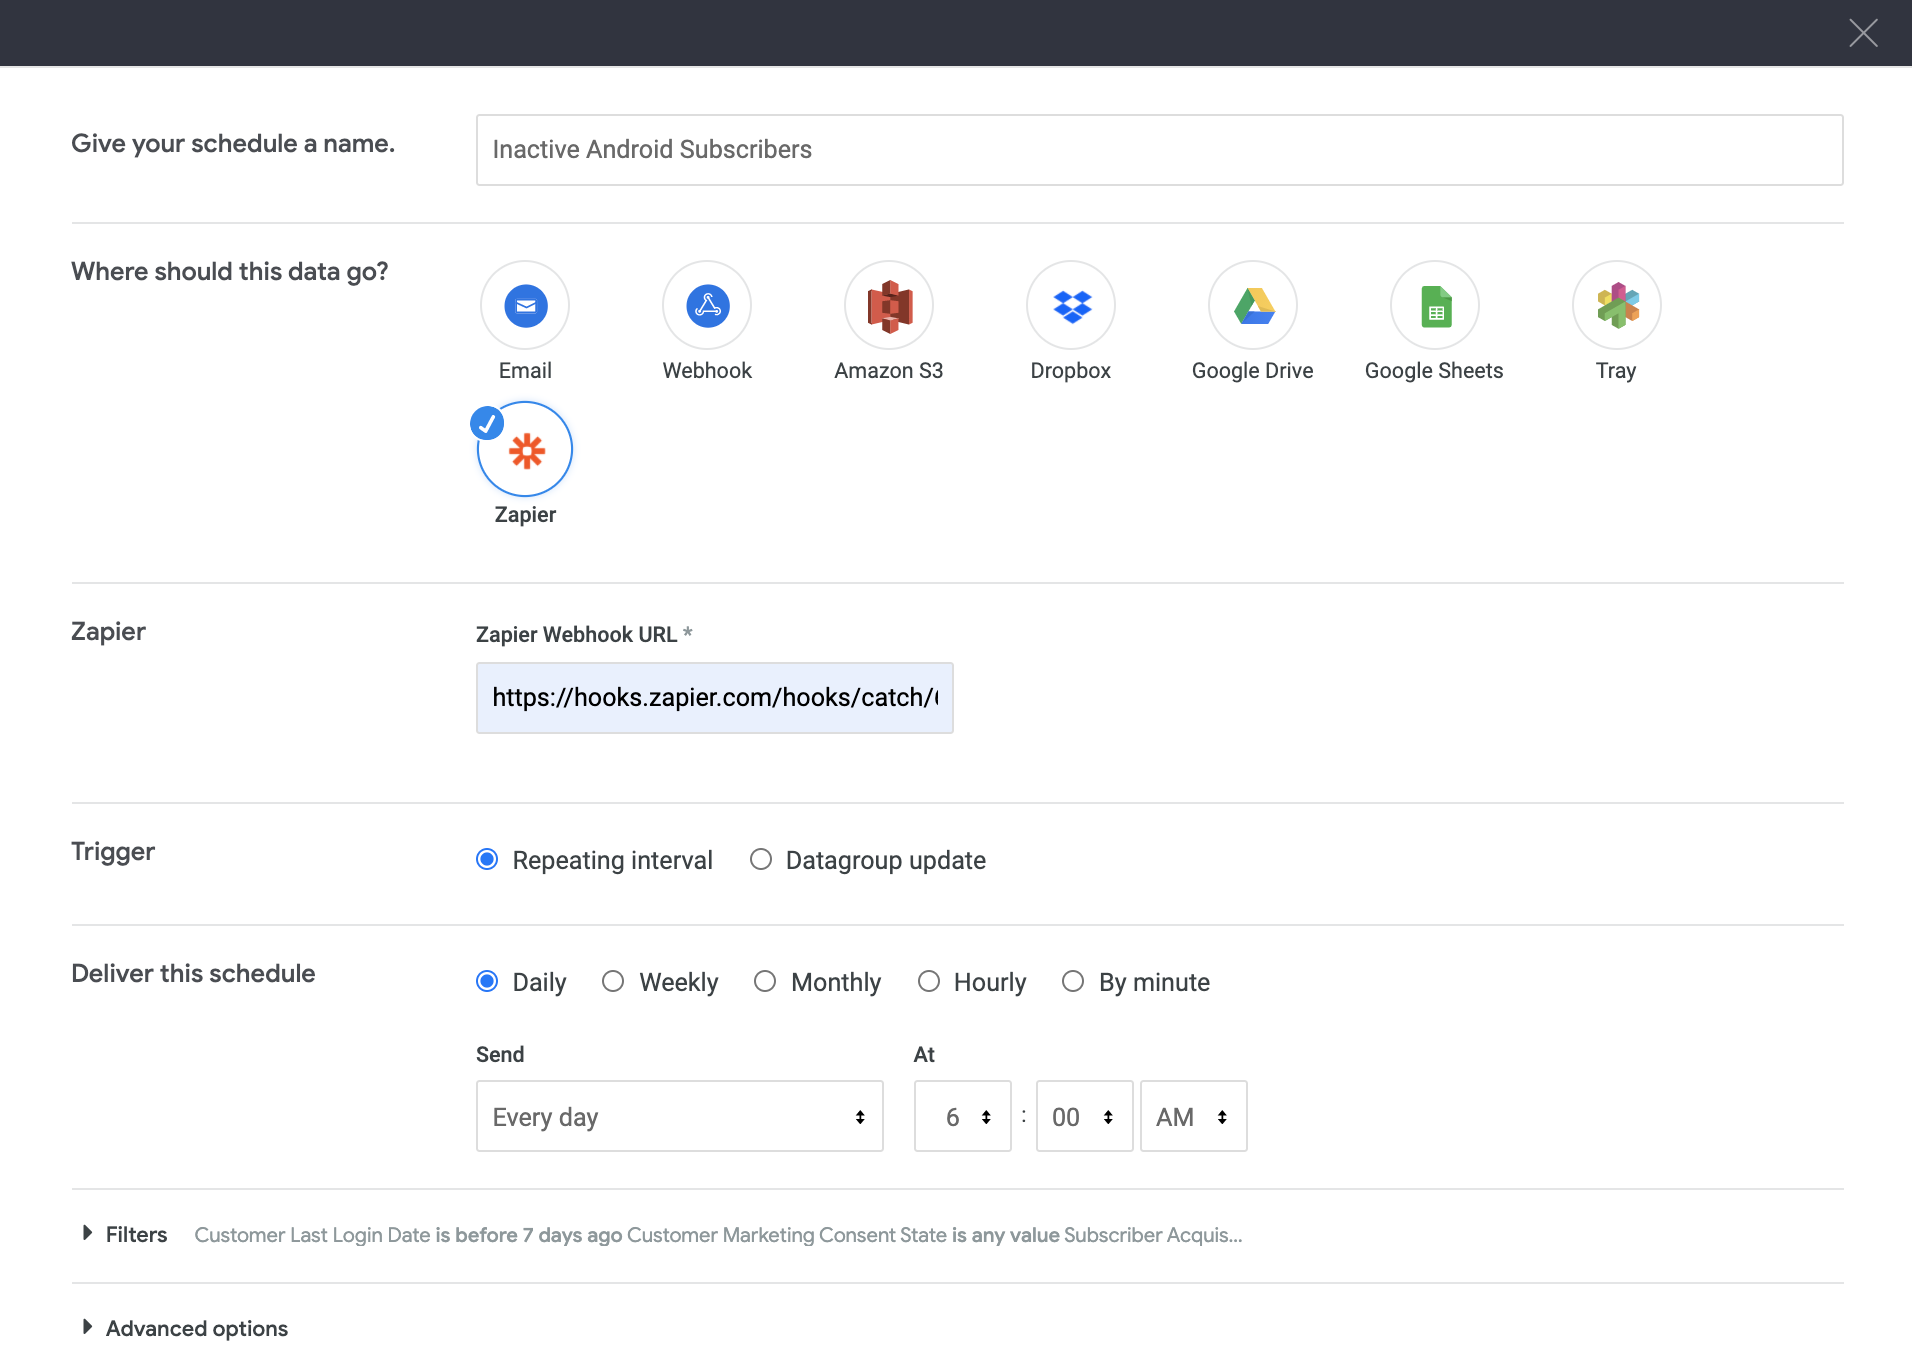Pick the Tray destination icon
Viewport: 1912px width, 1360px height.
pyautogui.click(x=1616, y=306)
